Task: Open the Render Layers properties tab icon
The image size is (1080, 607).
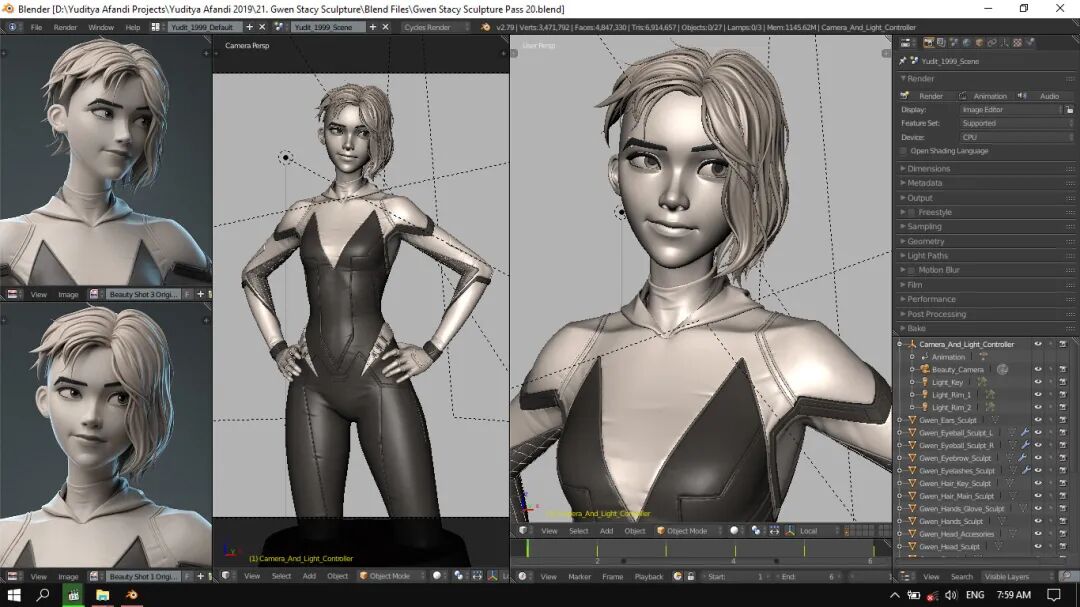Action: coord(941,43)
